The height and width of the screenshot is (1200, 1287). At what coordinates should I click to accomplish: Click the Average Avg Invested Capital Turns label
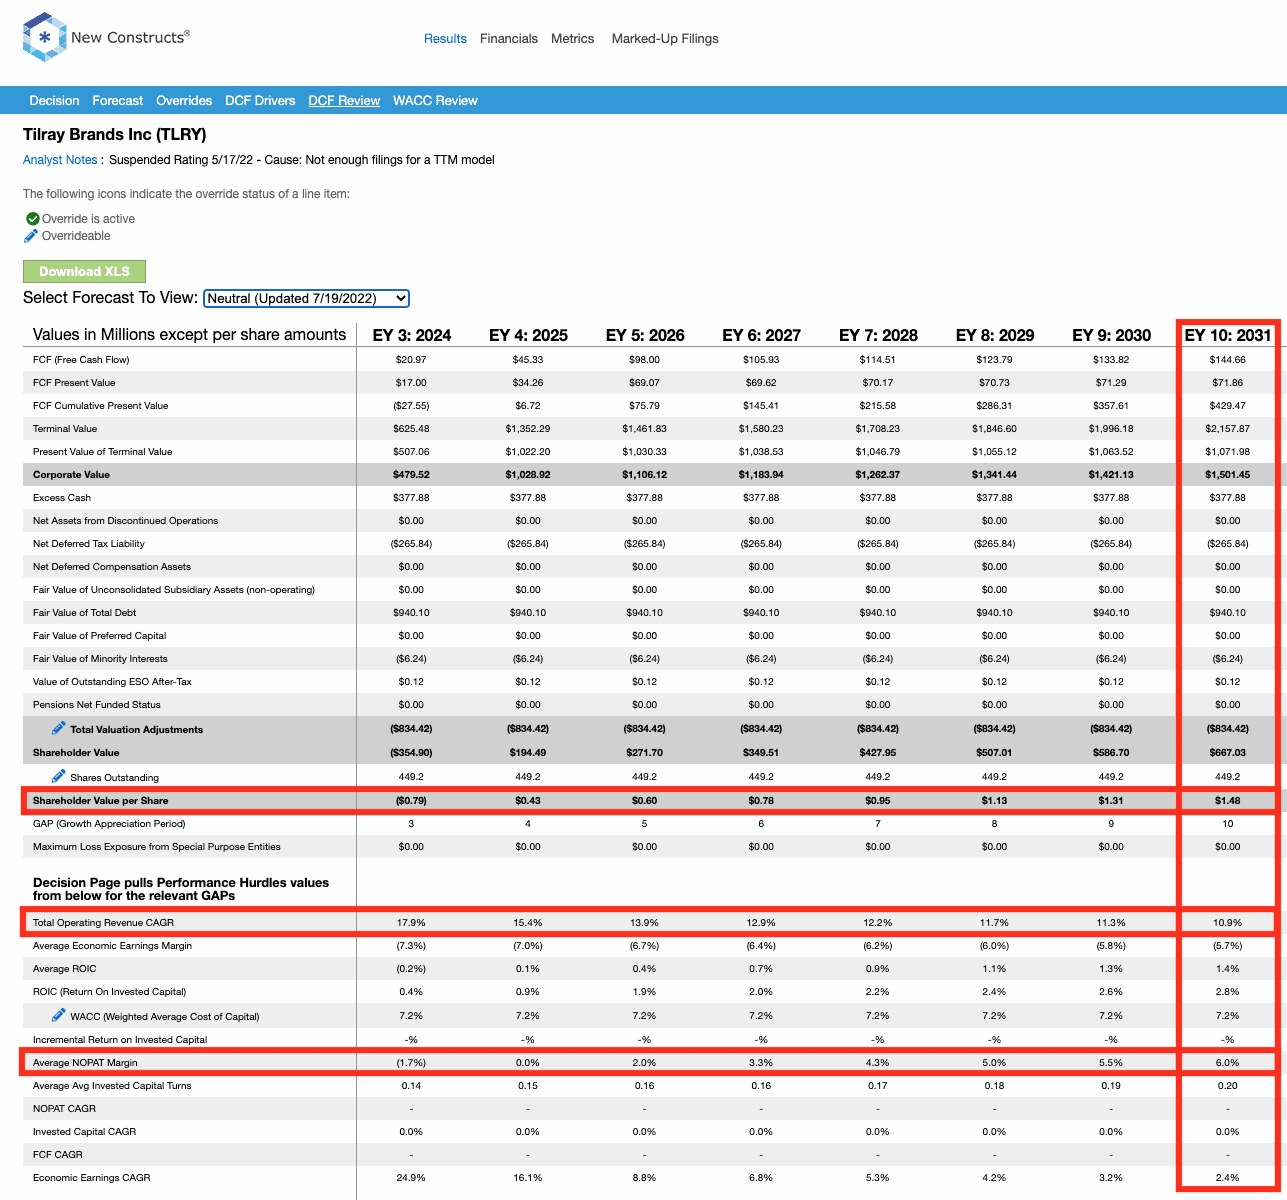click(112, 1086)
